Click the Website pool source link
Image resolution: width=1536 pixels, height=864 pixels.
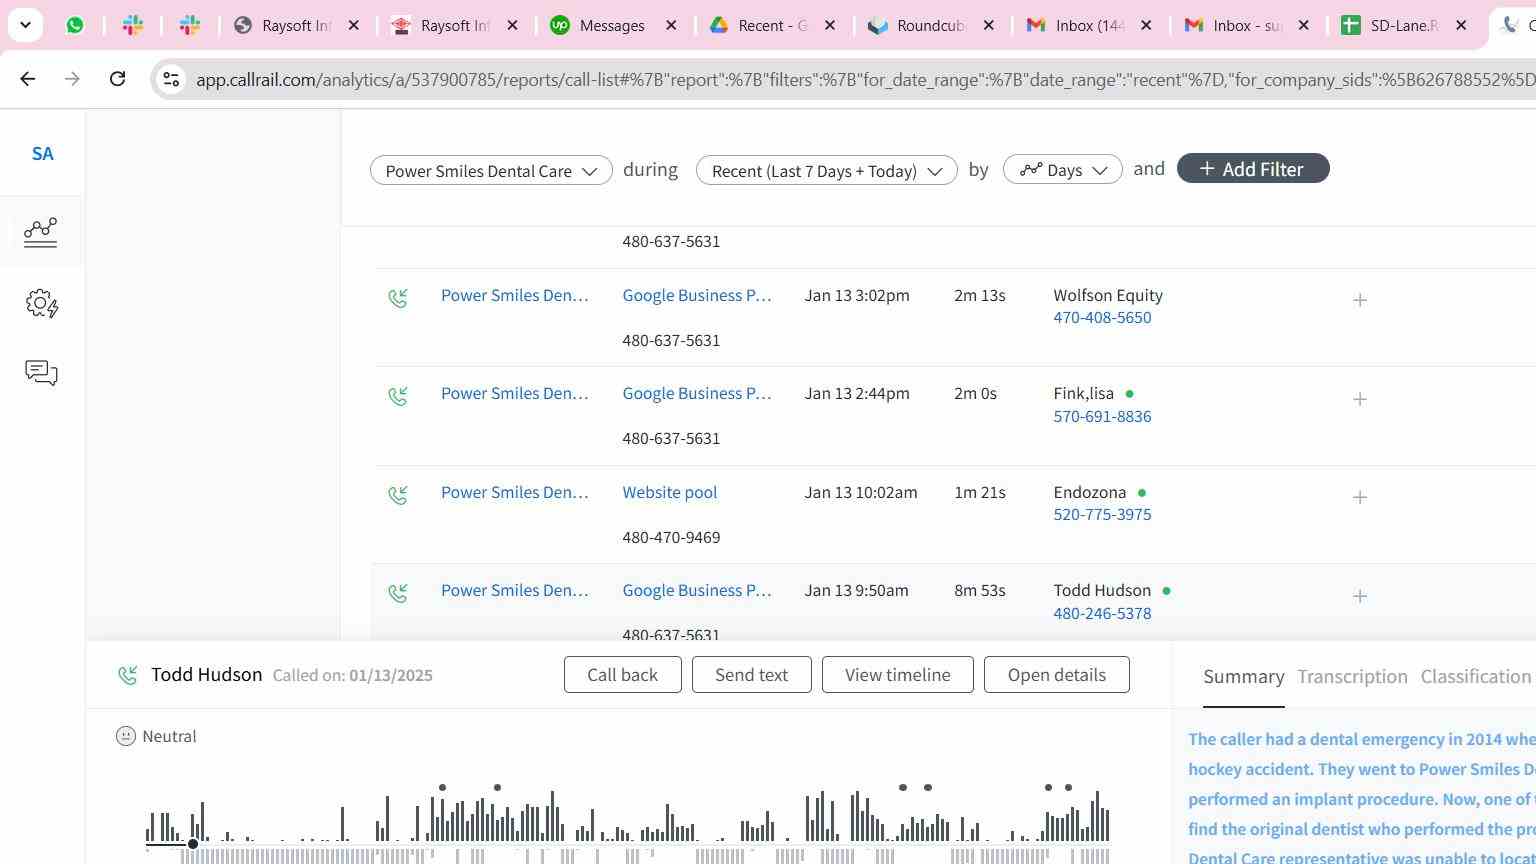pyautogui.click(x=669, y=492)
